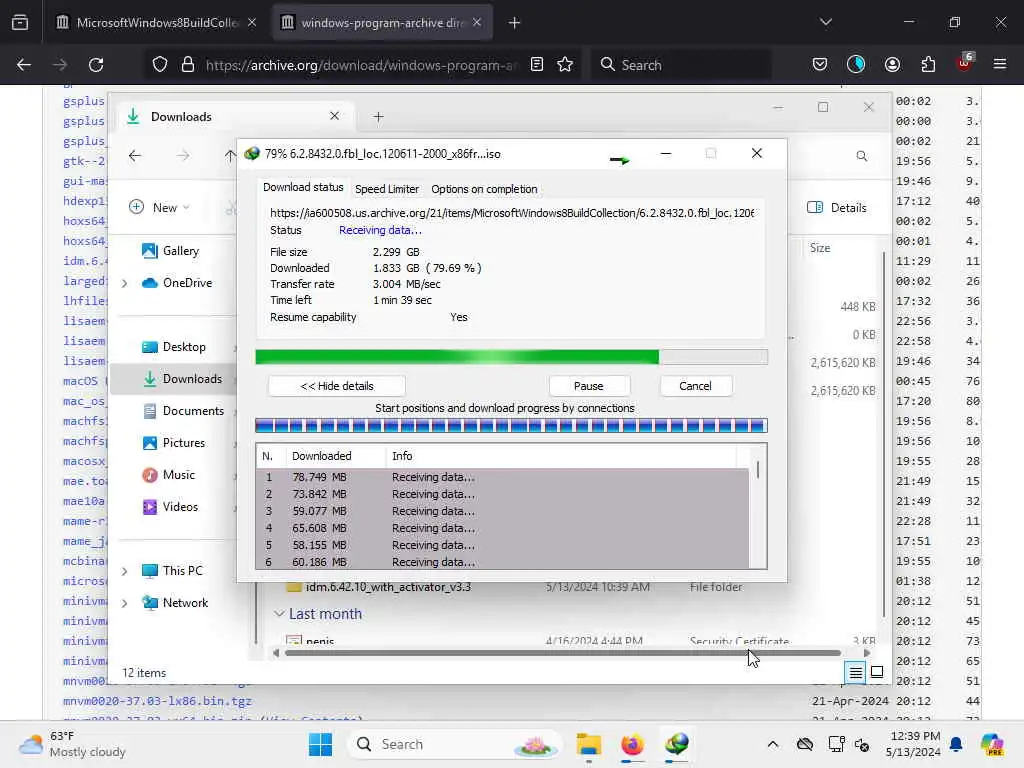Viewport: 1024px width, 768px height.
Task: Open Firefox View icon at tab strip start
Action: (x=20, y=23)
